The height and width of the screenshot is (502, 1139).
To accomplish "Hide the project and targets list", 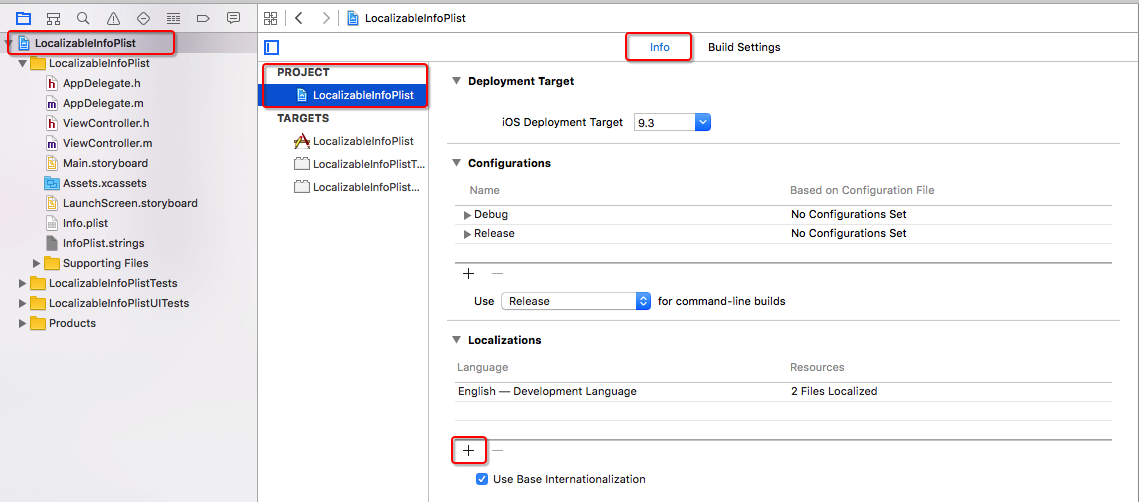I will [x=271, y=47].
